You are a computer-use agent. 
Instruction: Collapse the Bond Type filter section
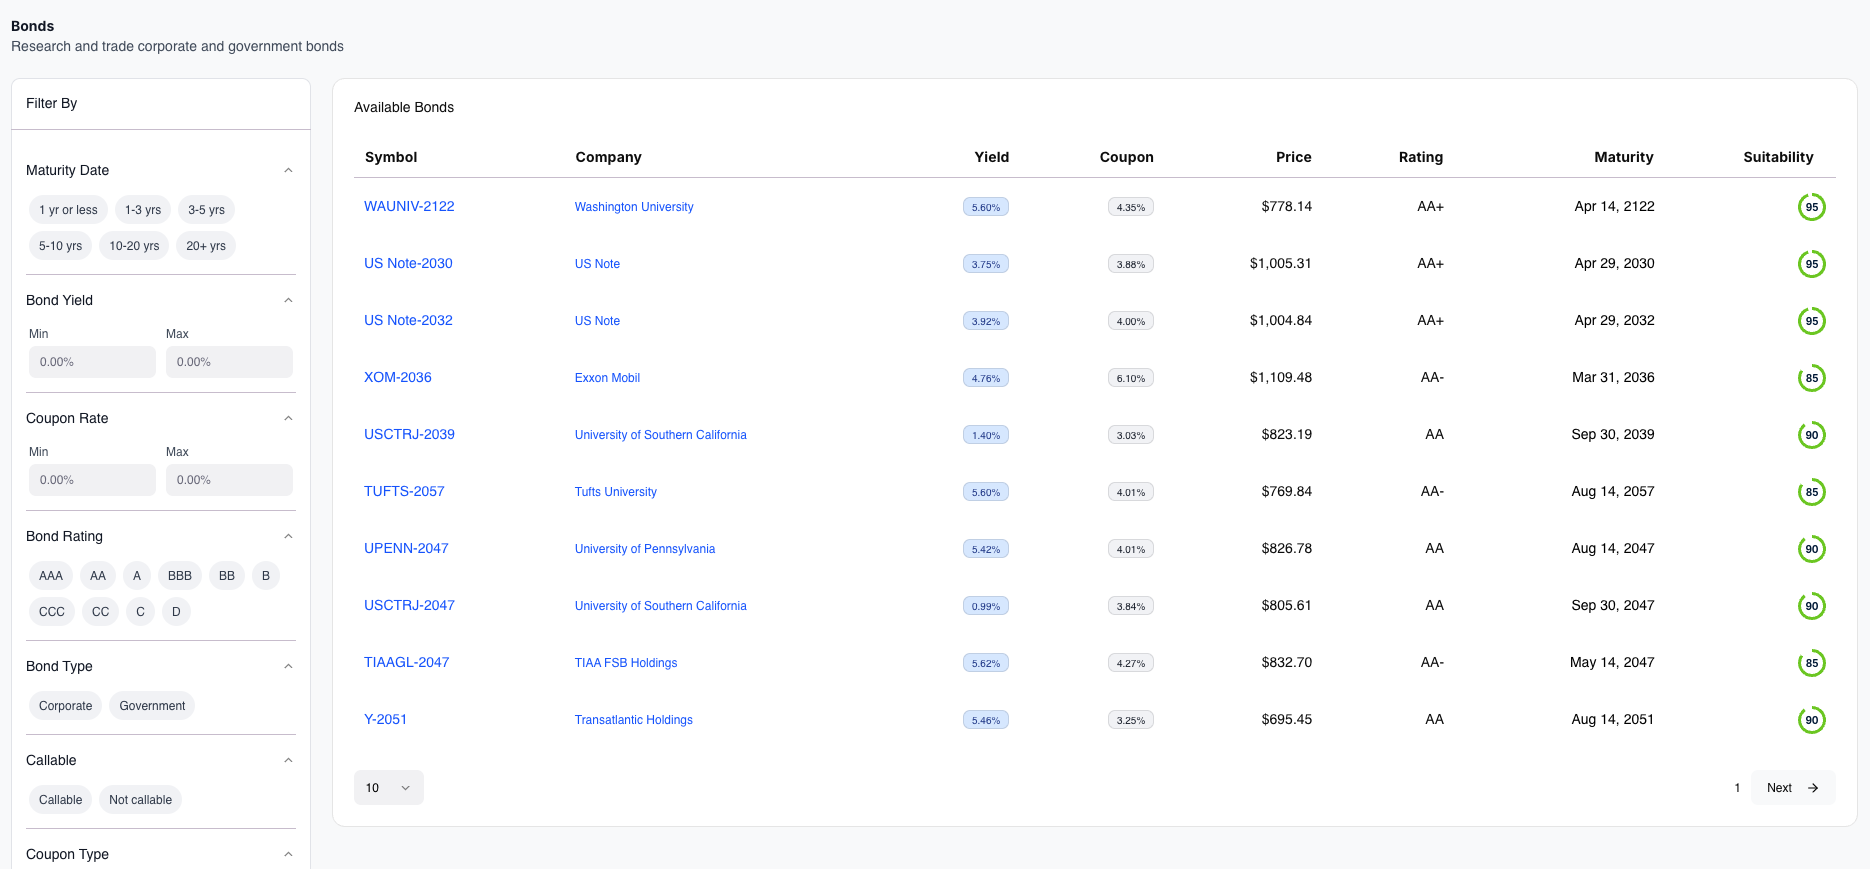(288, 666)
